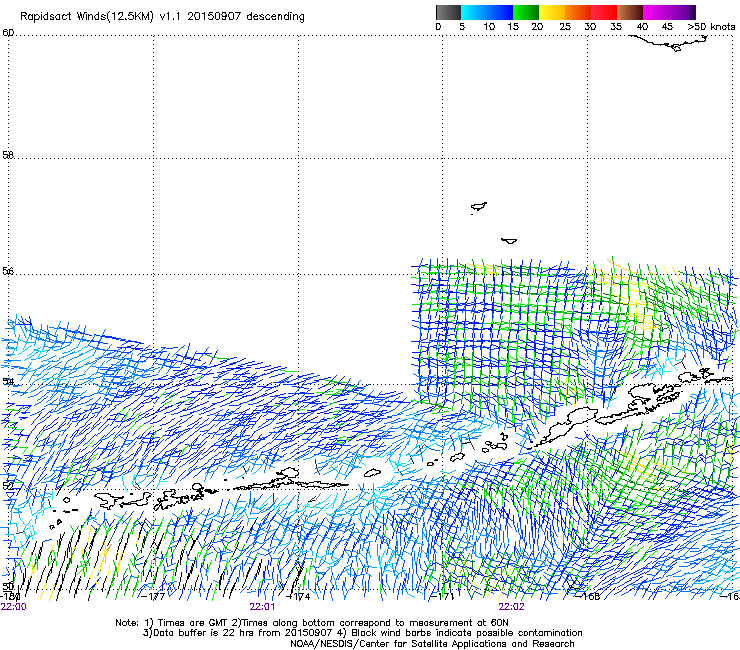Click the '-174' longitude label
Viewport: 740px width, 650px height.
[x=299, y=596]
